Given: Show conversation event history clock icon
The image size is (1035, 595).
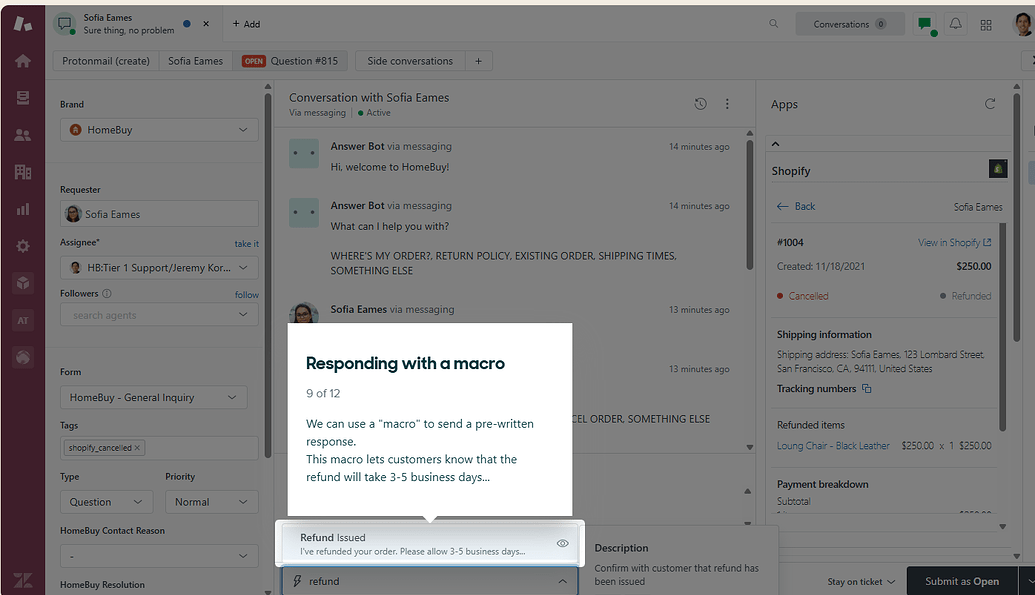Looking at the screenshot, I should [700, 104].
